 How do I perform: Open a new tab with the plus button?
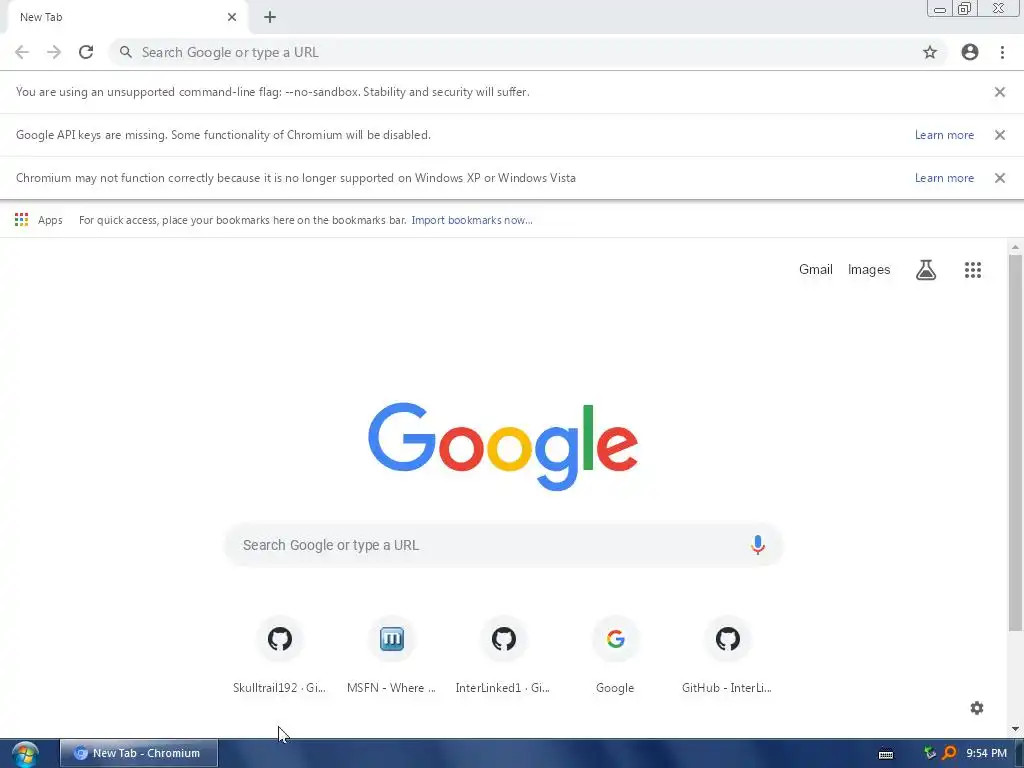point(270,17)
